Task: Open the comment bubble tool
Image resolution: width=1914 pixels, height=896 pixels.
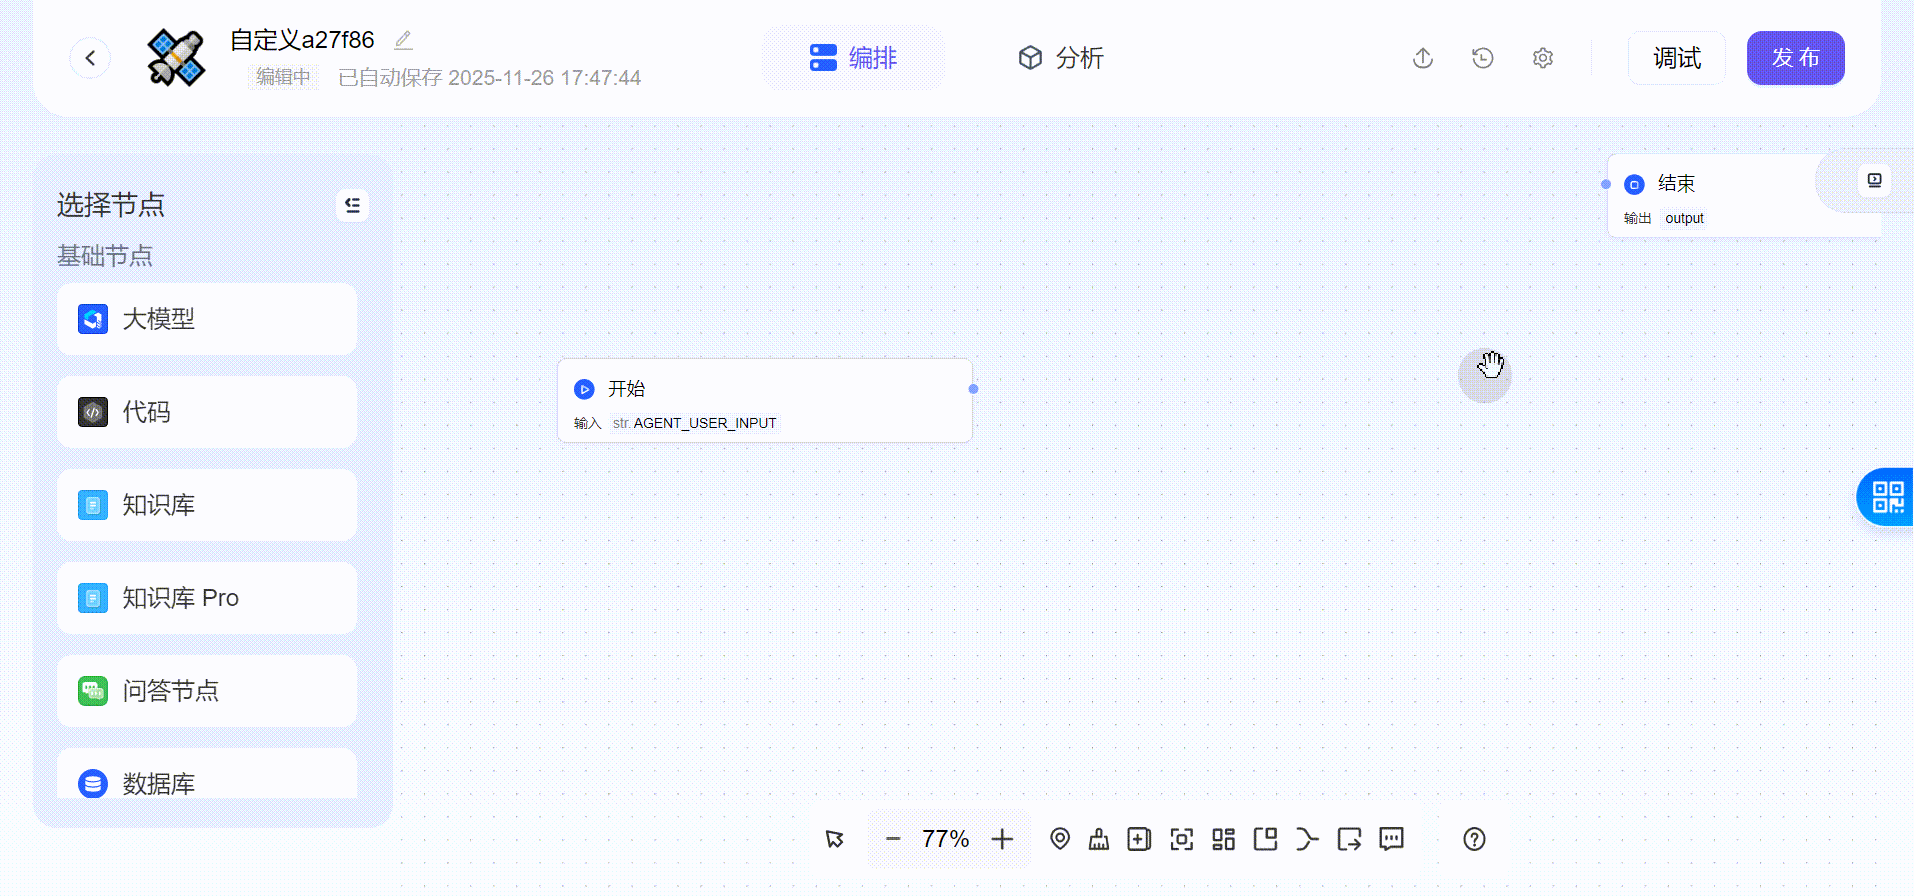Action: click(1391, 839)
